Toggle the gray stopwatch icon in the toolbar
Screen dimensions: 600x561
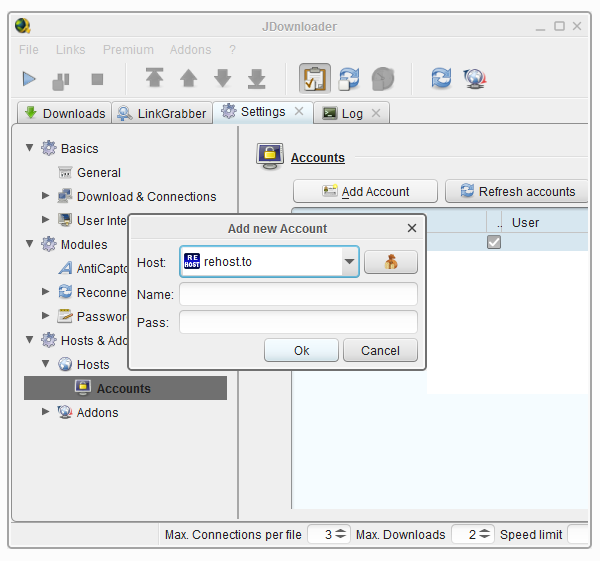point(383,79)
